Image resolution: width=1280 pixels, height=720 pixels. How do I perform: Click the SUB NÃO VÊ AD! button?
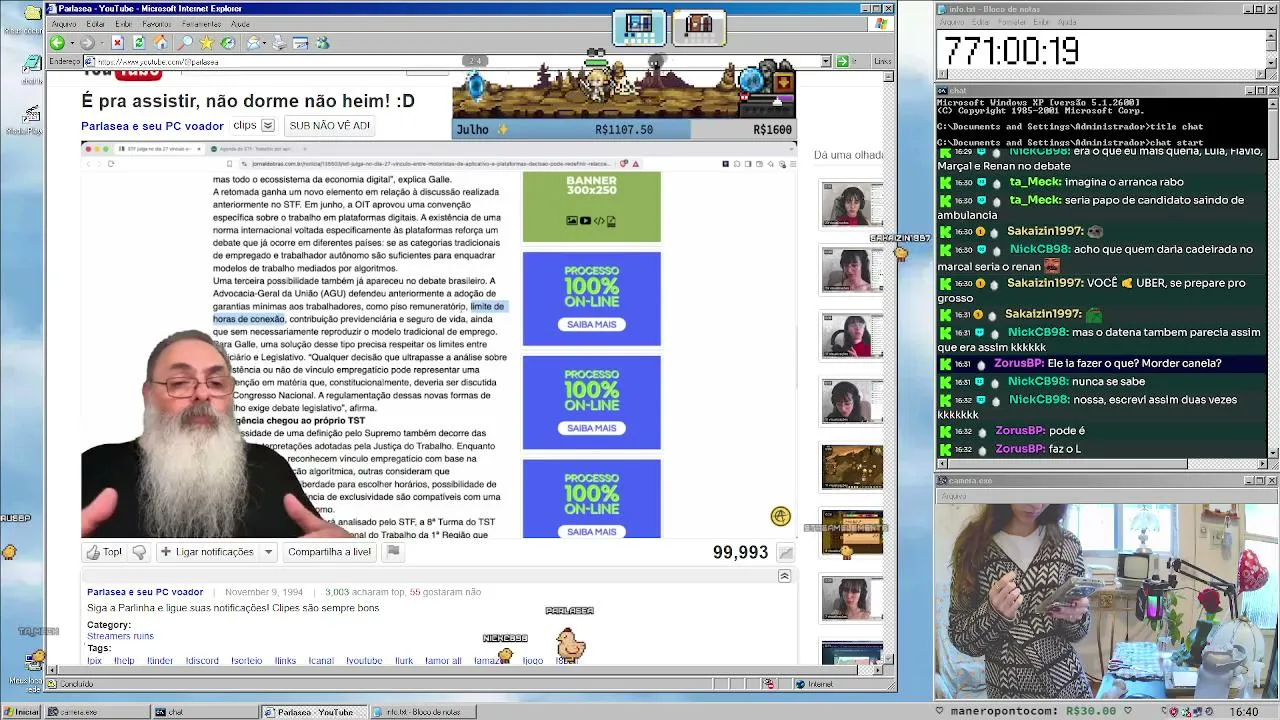click(x=329, y=126)
